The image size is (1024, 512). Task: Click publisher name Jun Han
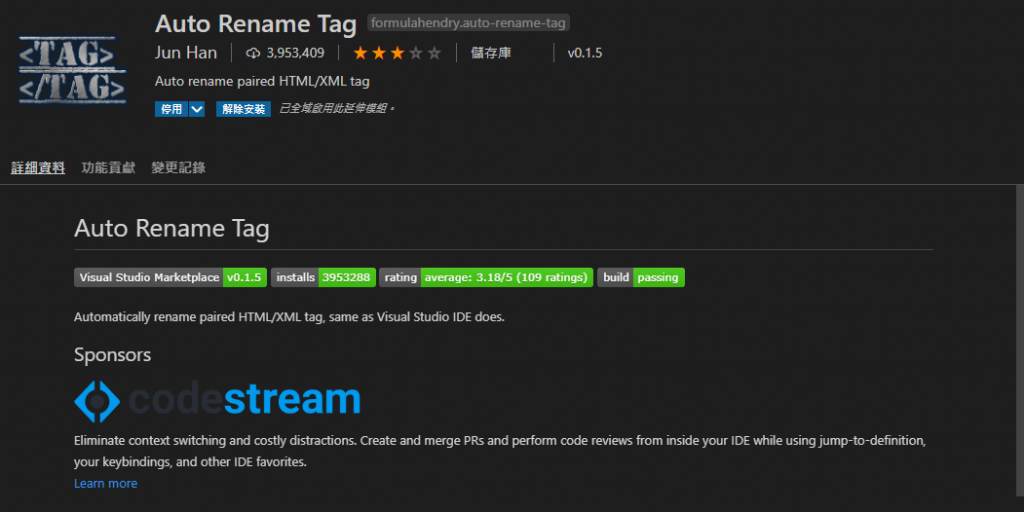click(186, 53)
